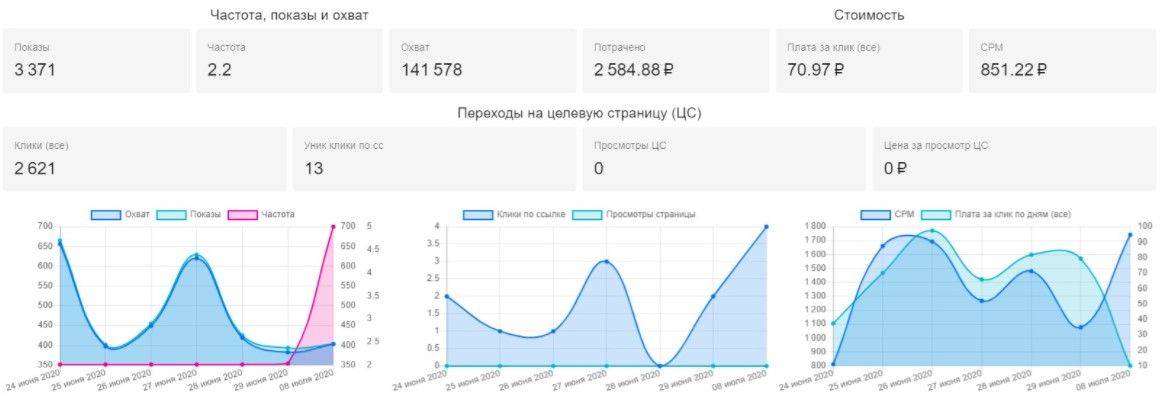The height and width of the screenshot is (406, 1166).
Task: Click the Охват peak point on 27 июня
Action: (196, 258)
